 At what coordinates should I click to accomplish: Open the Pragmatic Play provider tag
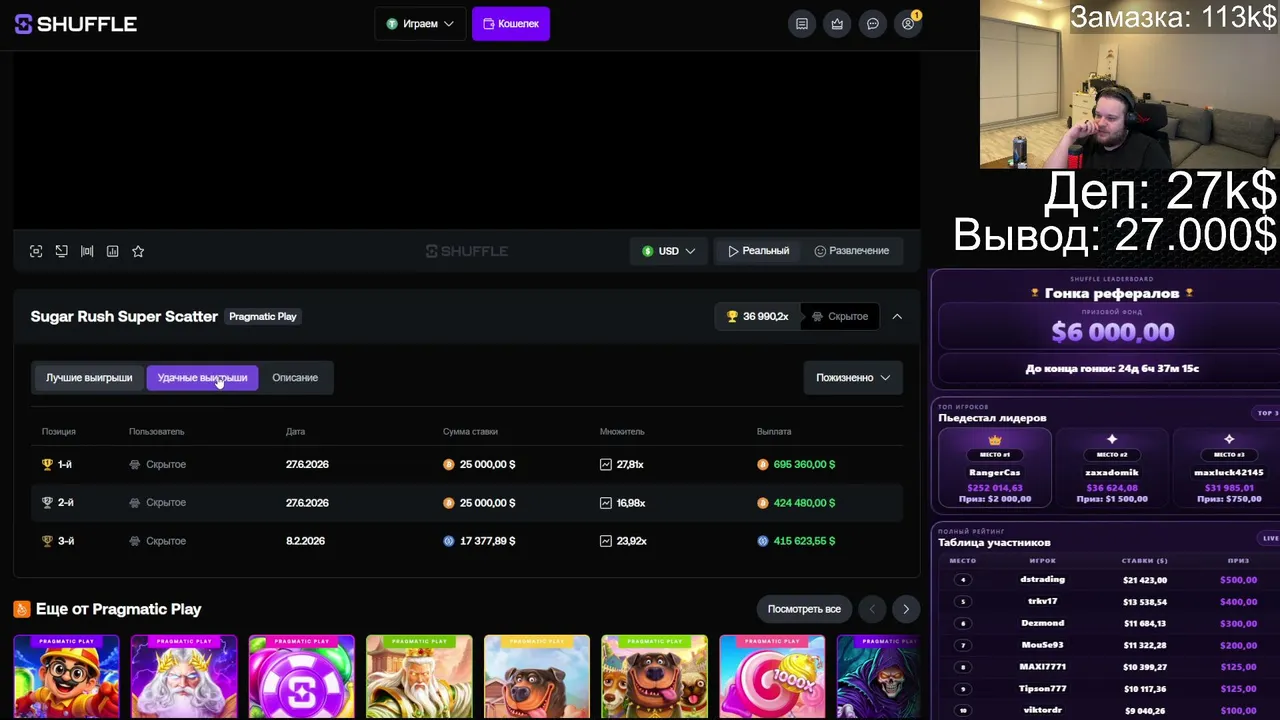coord(263,316)
